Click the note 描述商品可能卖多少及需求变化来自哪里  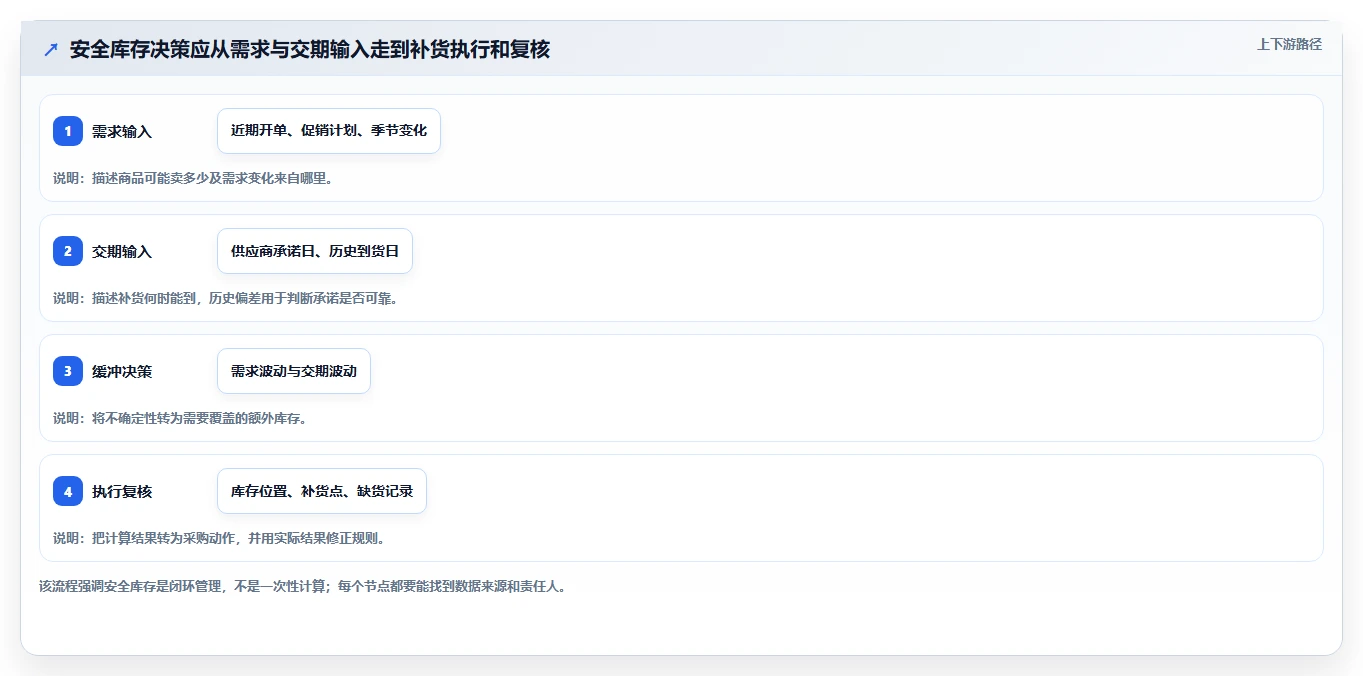192,178
